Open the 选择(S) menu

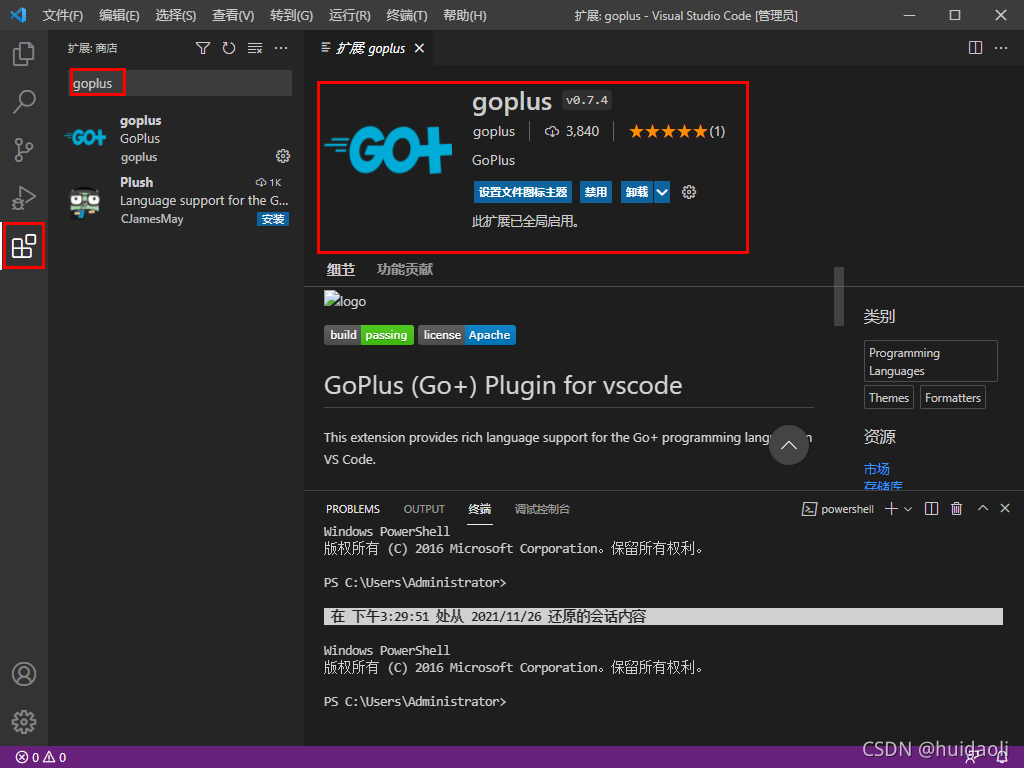point(176,15)
